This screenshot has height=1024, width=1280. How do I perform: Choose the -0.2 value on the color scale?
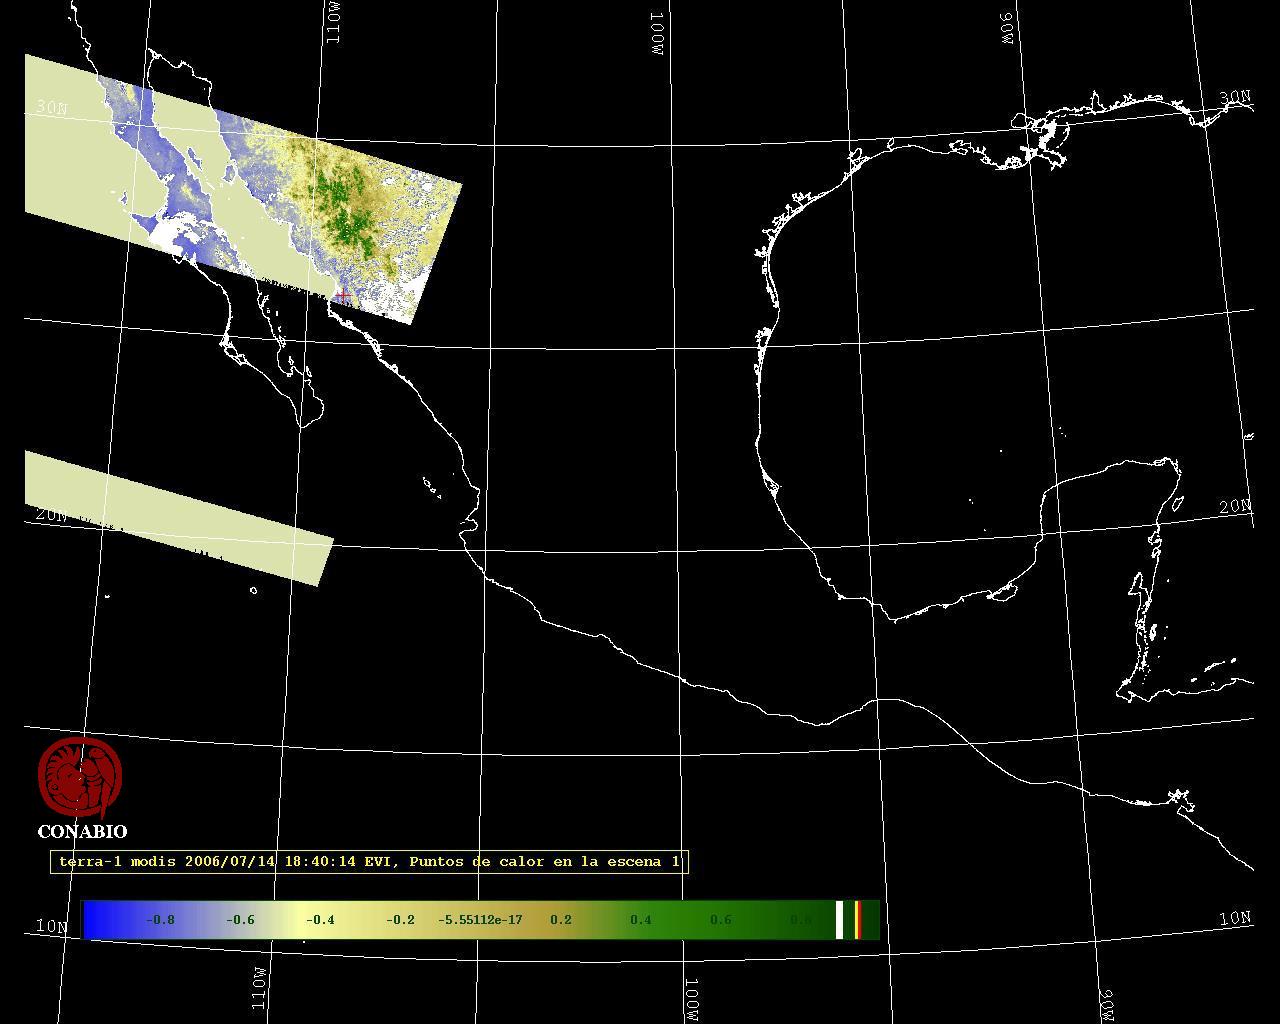(400, 920)
